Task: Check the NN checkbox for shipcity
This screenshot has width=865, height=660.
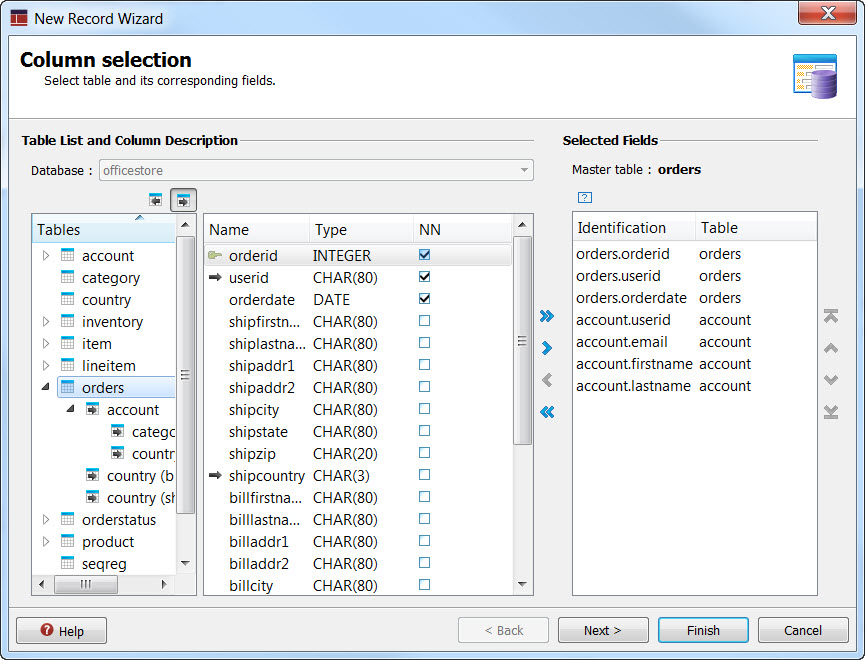Action: [x=424, y=409]
